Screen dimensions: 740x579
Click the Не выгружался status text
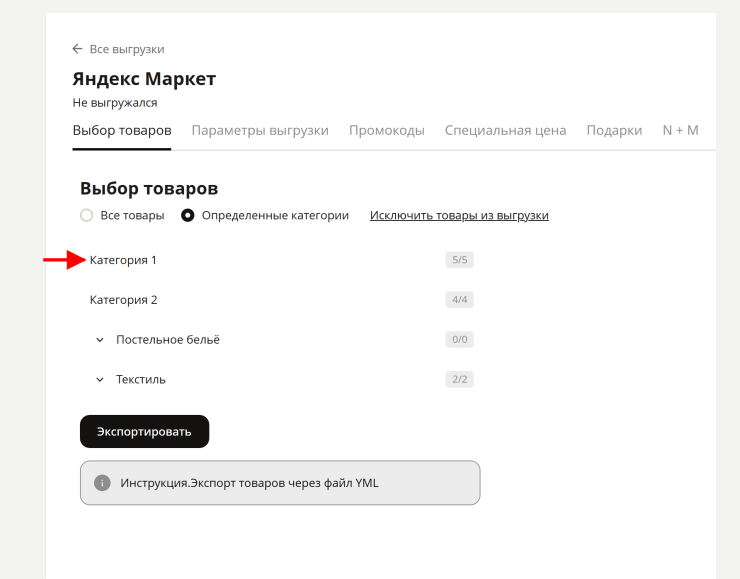115,103
